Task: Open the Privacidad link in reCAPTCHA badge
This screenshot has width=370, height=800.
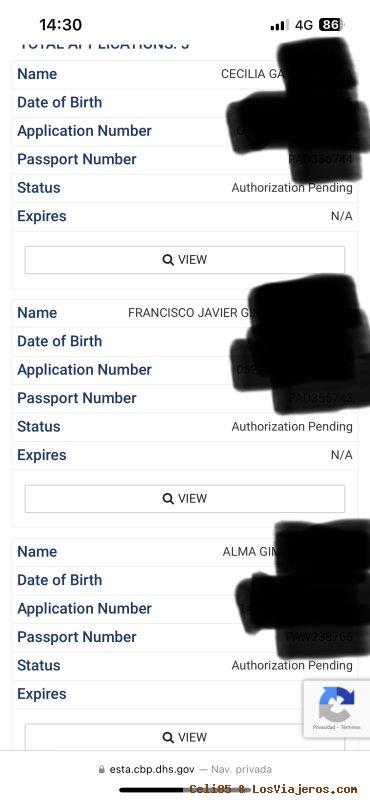Action: 323,727
